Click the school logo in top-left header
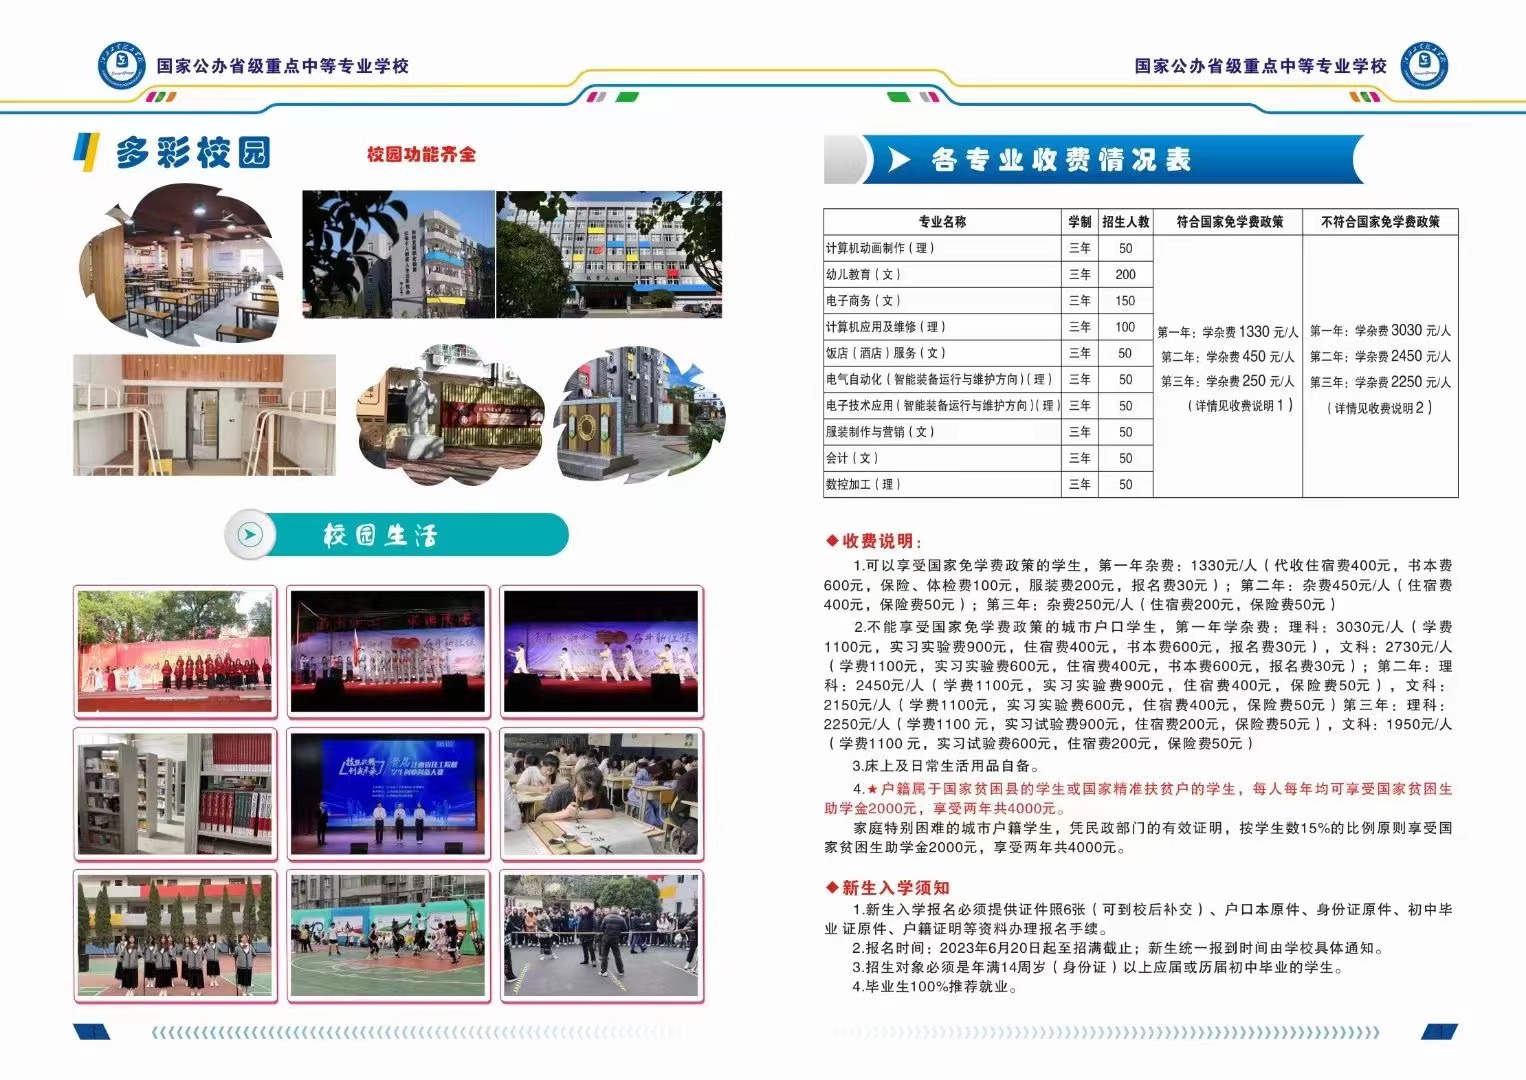 122,66
